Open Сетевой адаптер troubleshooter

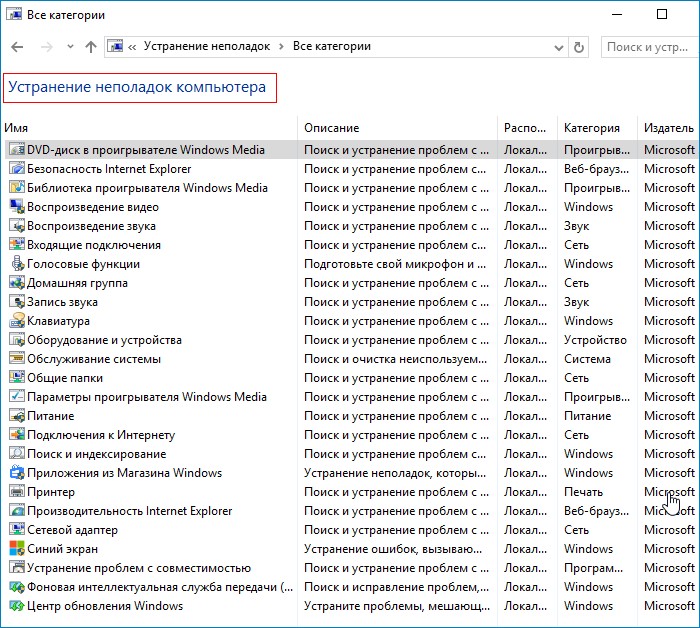72,530
